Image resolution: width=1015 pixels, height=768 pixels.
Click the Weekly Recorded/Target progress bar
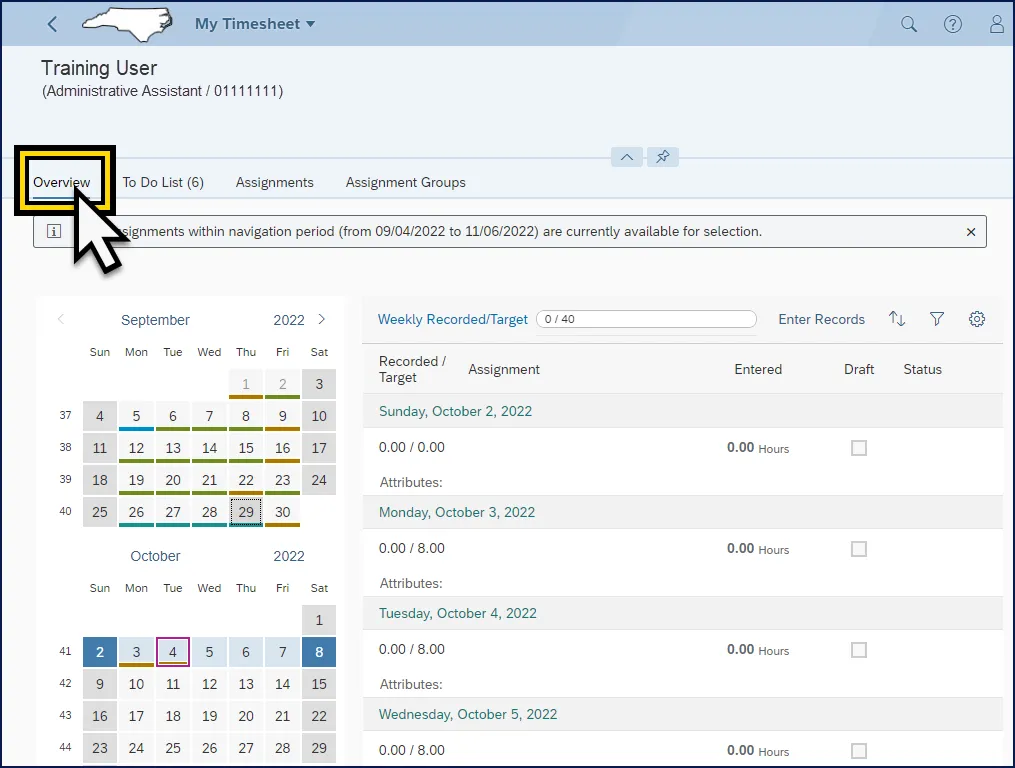pyautogui.click(x=646, y=319)
